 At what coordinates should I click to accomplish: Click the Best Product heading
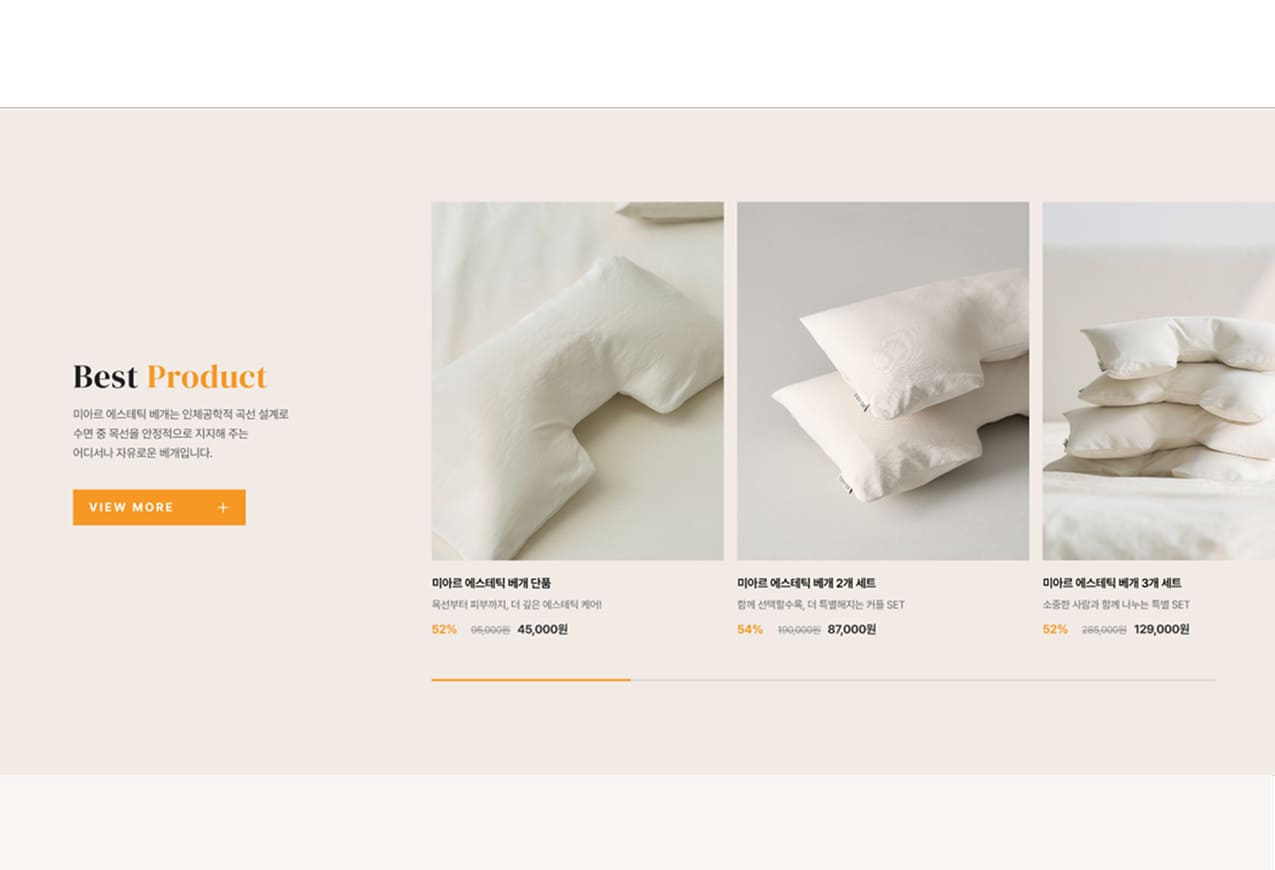(x=170, y=377)
